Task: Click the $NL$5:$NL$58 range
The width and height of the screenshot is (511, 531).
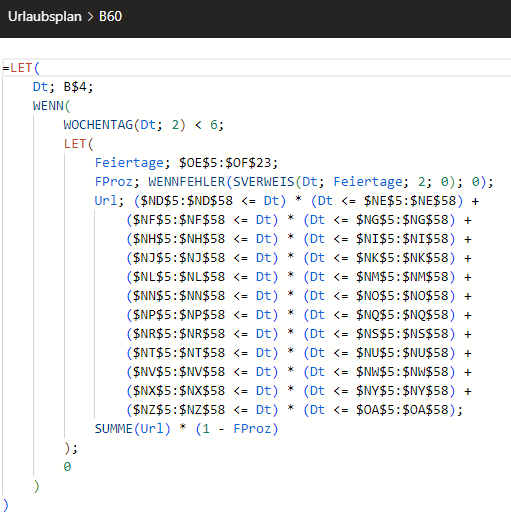Action: click(x=179, y=277)
